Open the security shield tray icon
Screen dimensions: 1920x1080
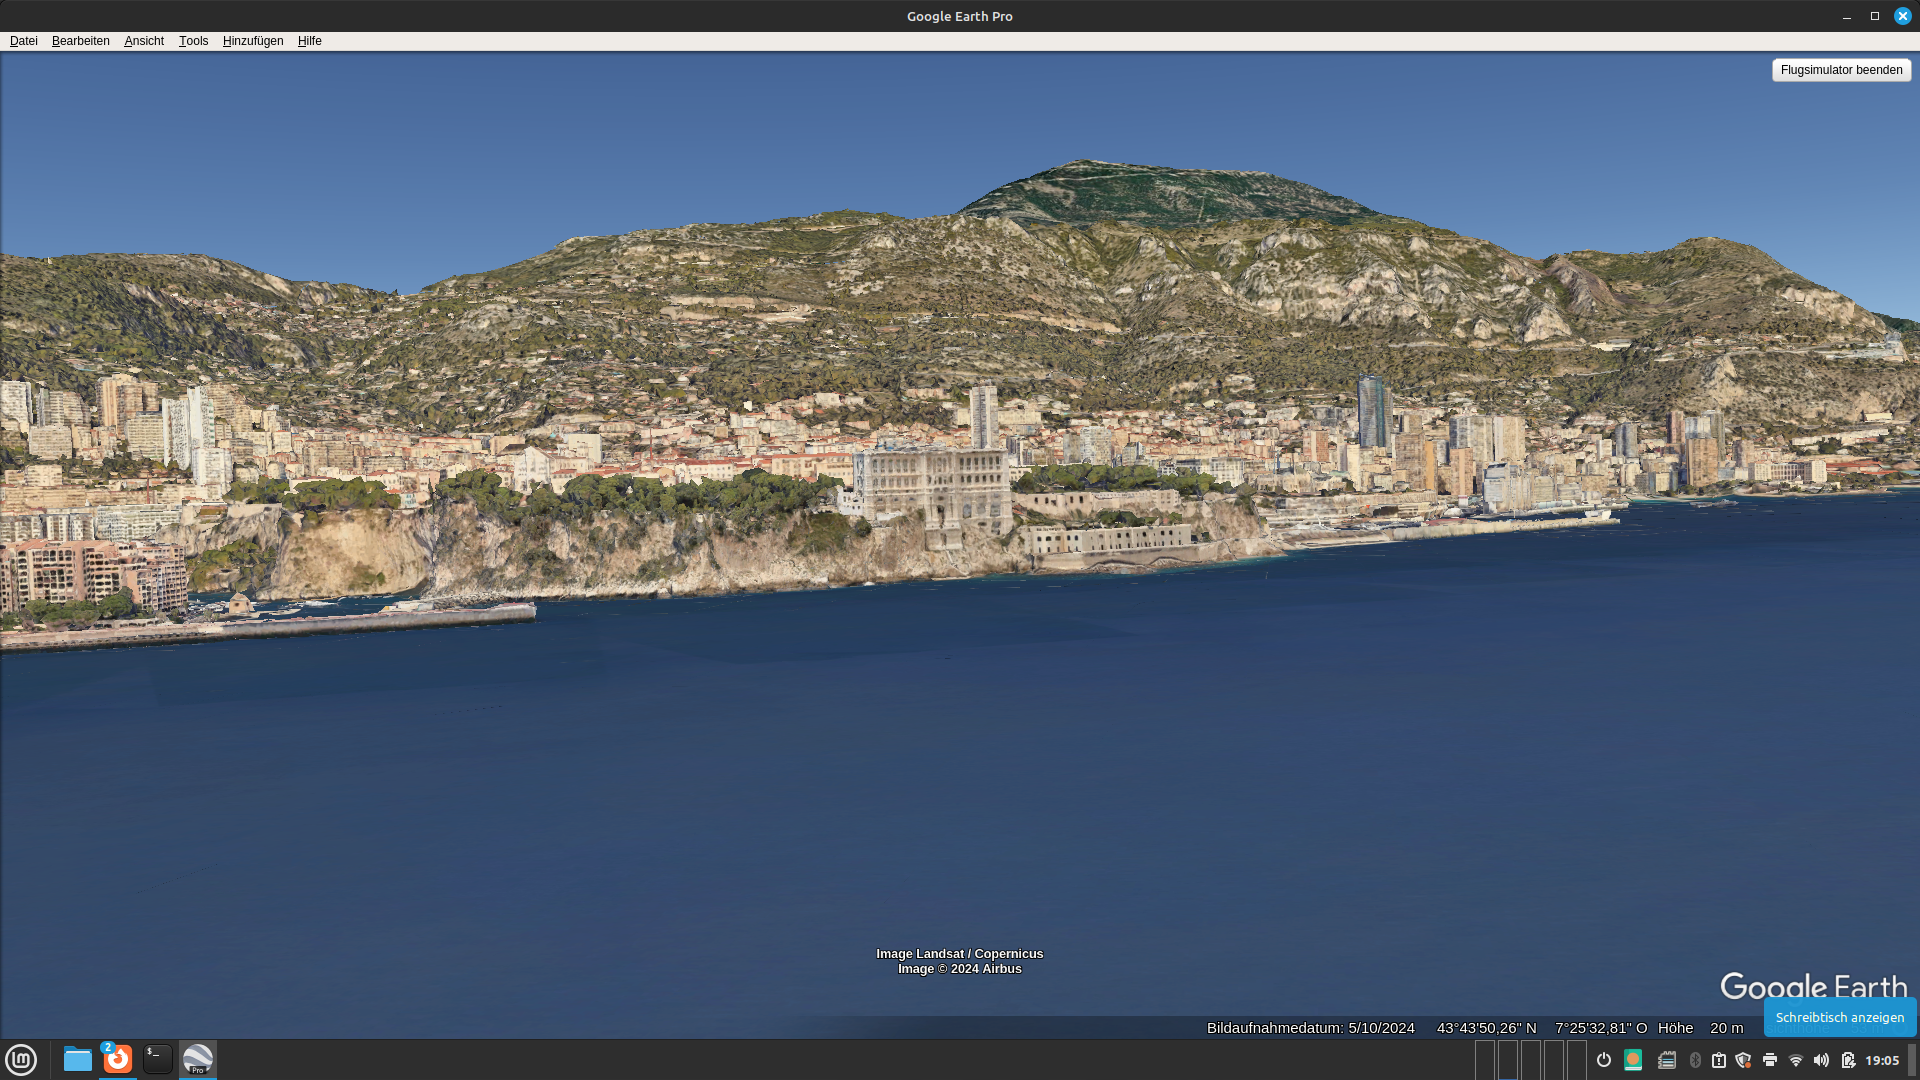(x=1744, y=1060)
